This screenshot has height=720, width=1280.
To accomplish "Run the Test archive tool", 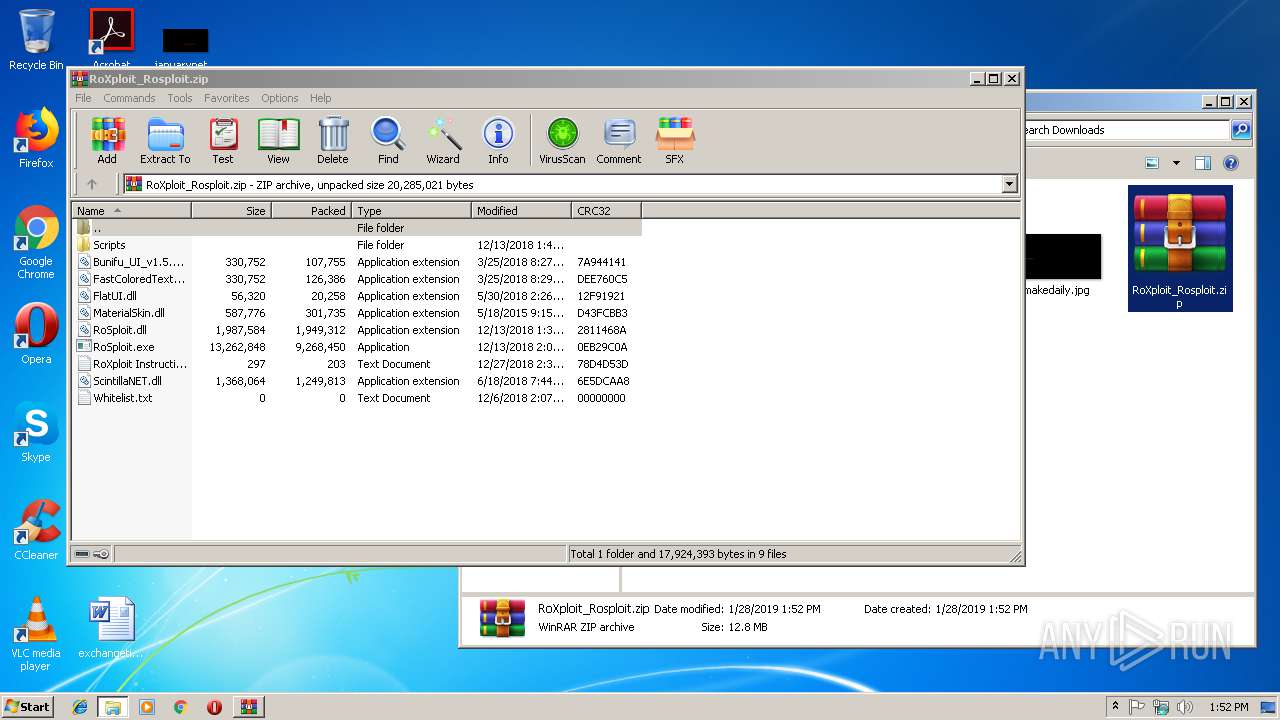I will tap(223, 141).
